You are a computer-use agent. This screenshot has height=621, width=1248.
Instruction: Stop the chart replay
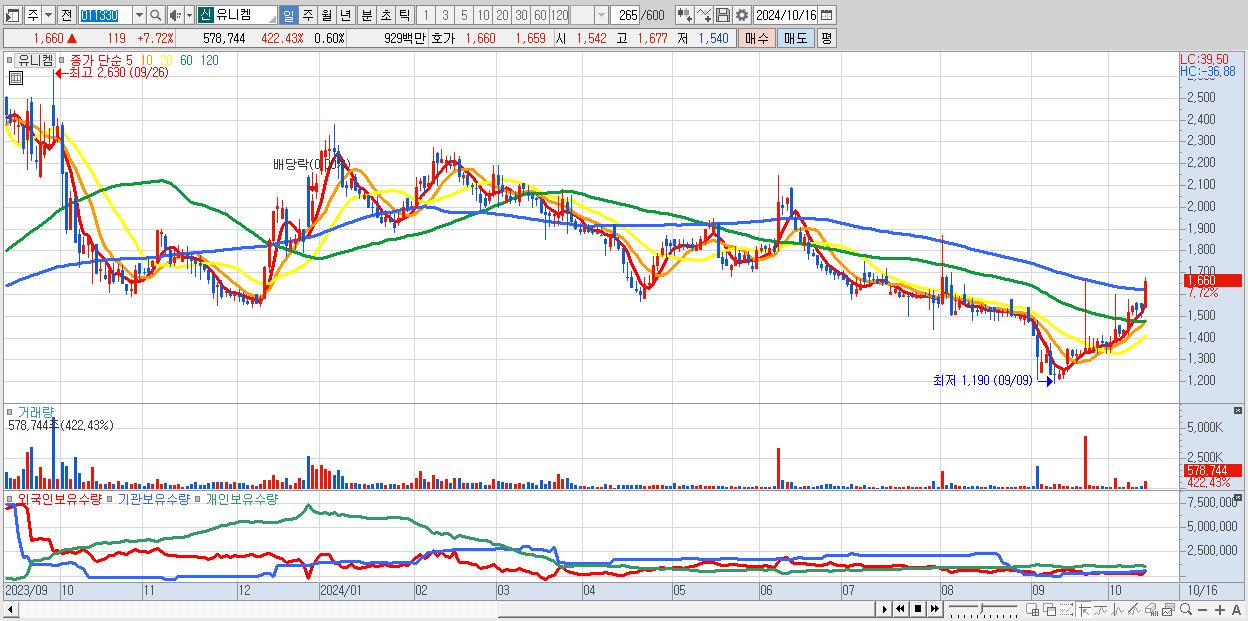click(918, 609)
